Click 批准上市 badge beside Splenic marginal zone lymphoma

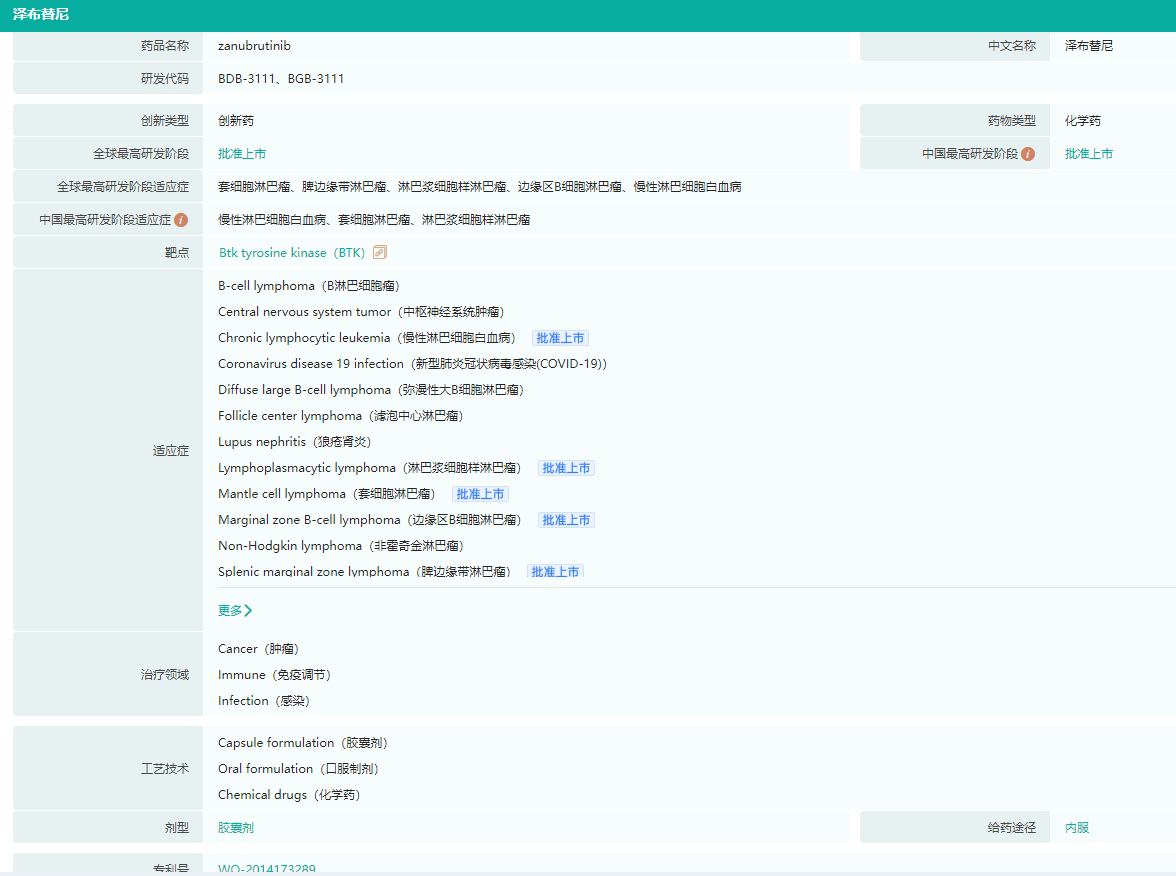(x=555, y=572)
